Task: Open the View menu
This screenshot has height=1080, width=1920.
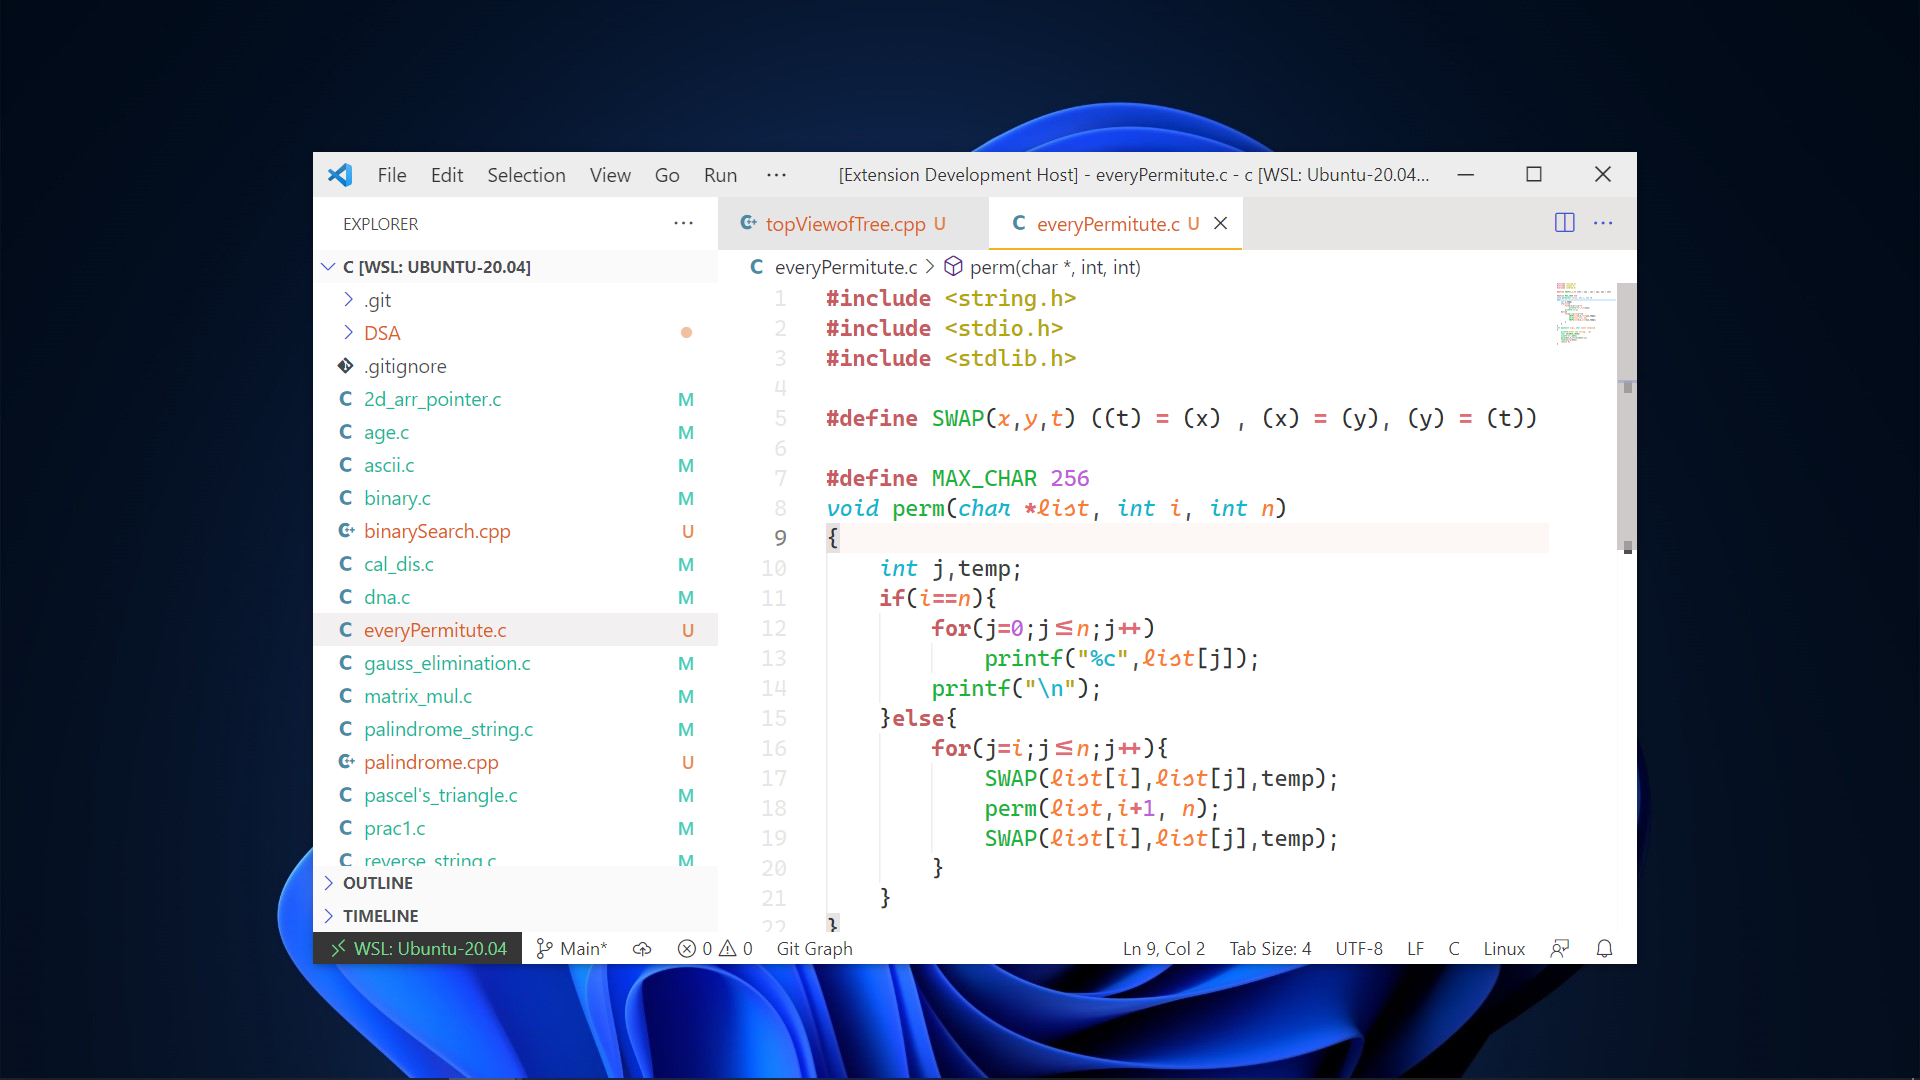Action: pos(610,175)
